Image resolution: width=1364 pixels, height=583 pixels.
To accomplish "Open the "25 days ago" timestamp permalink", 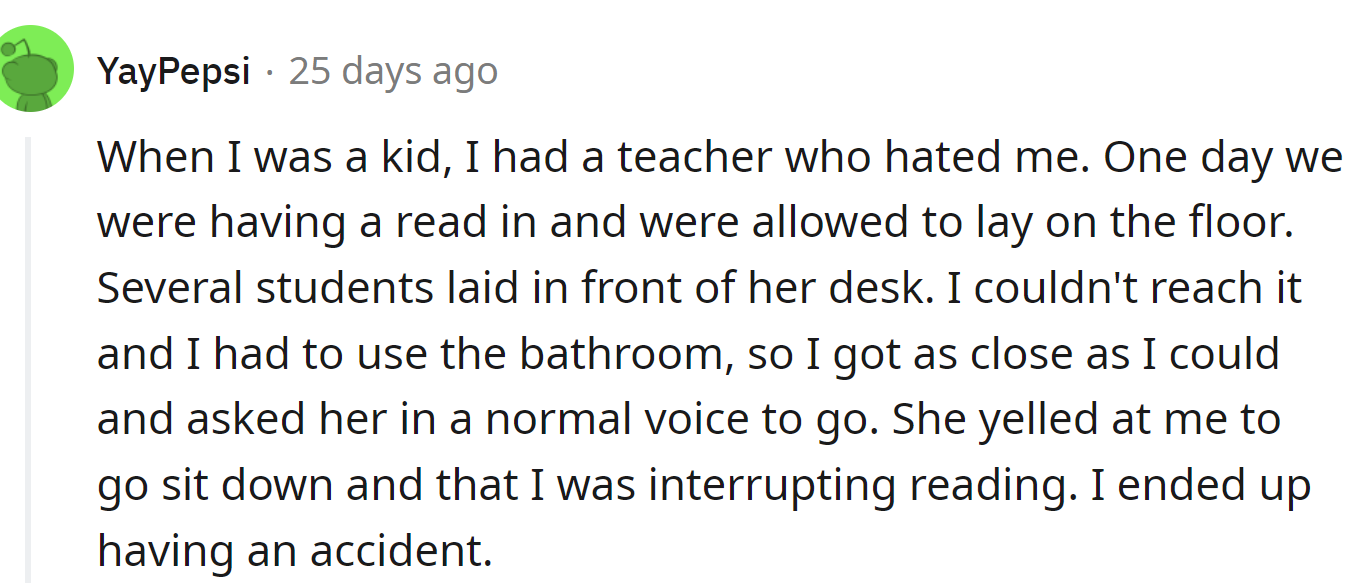I will click(393, 72).
